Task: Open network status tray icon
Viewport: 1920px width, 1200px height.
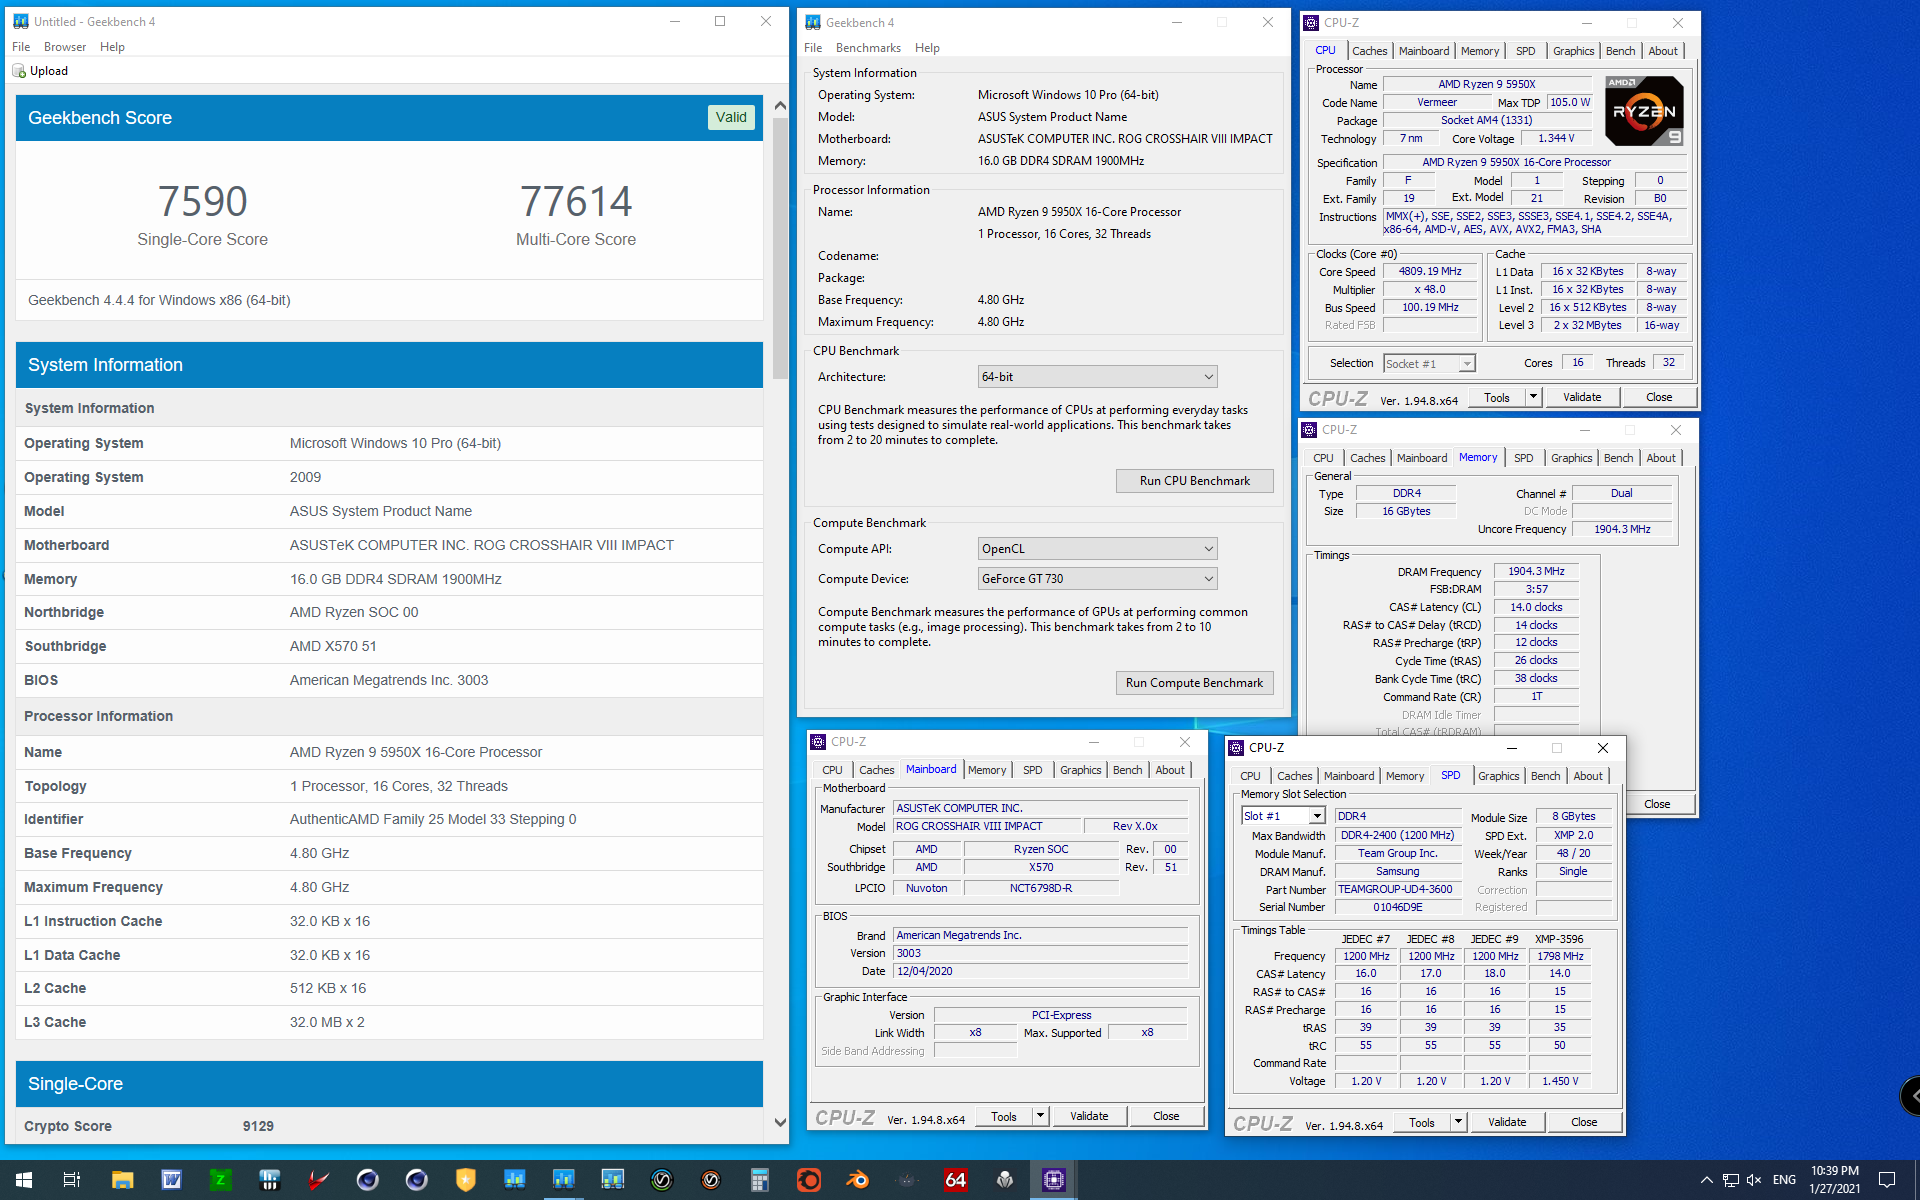Action: coord(1730,1180)
